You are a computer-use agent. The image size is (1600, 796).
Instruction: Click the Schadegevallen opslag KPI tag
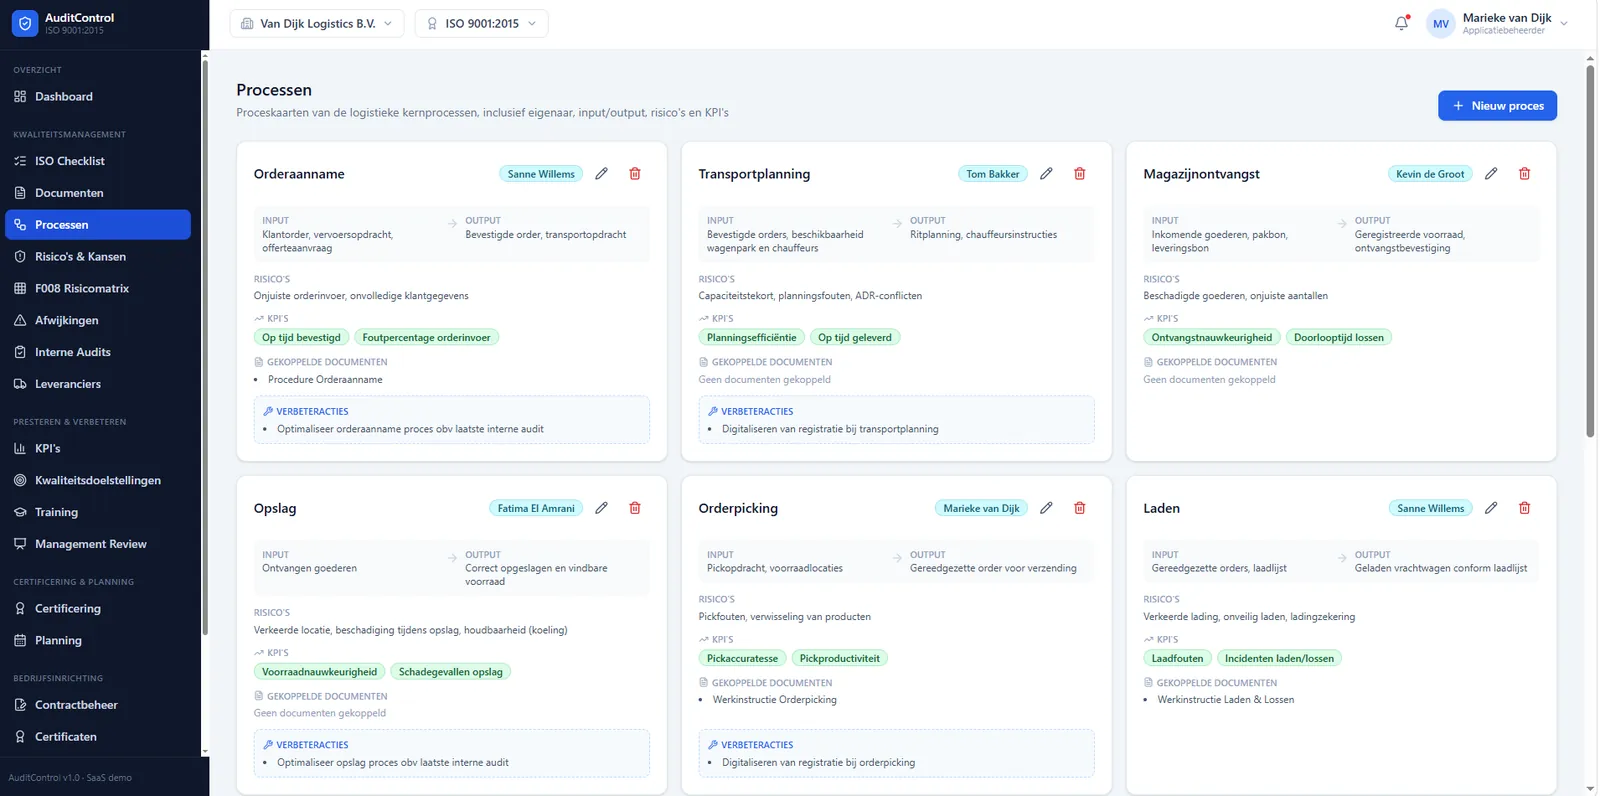click(x=451, y=672)
